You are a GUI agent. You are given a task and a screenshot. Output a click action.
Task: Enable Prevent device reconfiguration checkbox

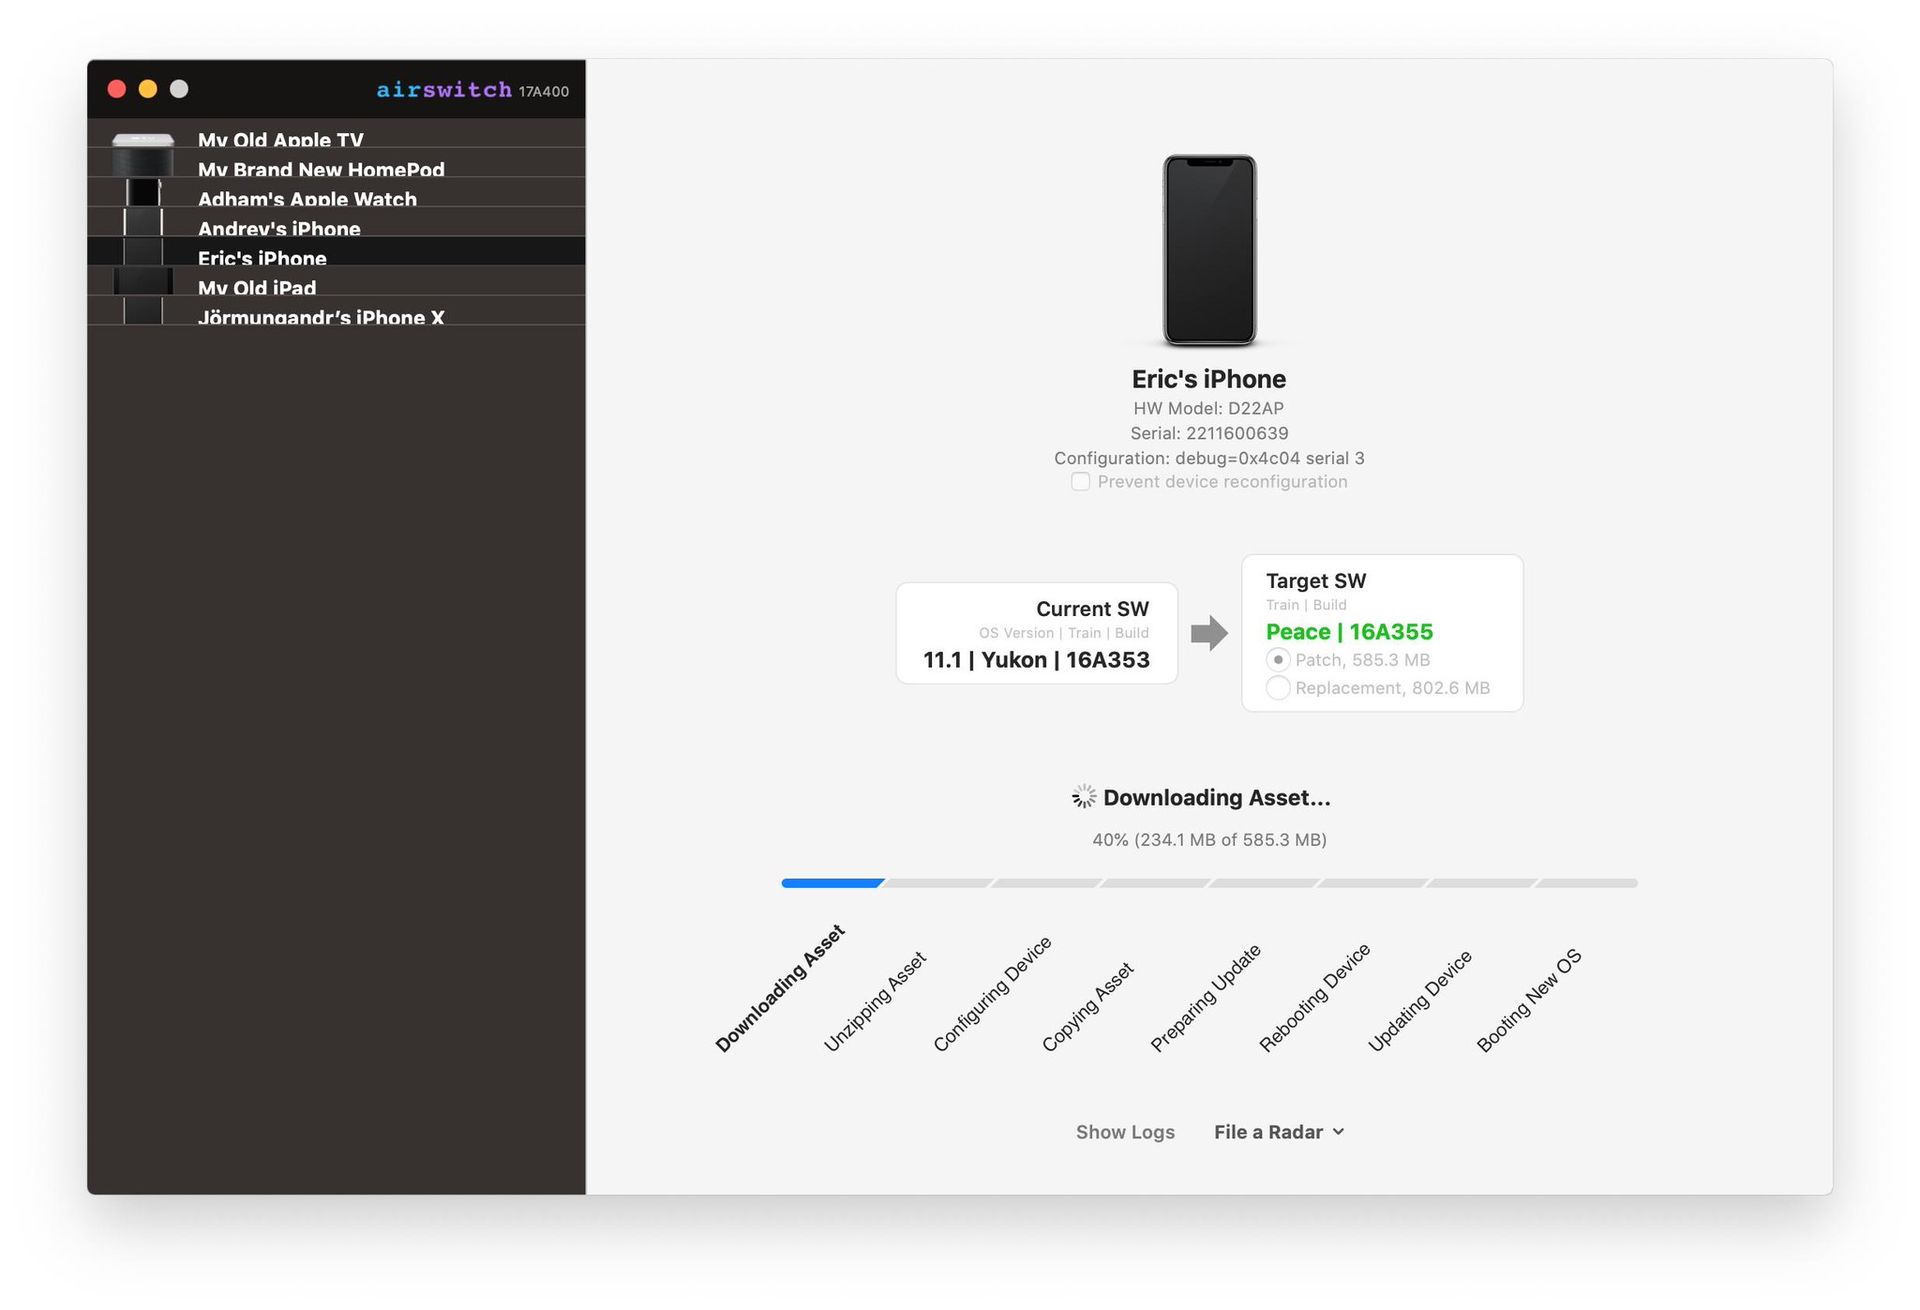pos(1080,482)
